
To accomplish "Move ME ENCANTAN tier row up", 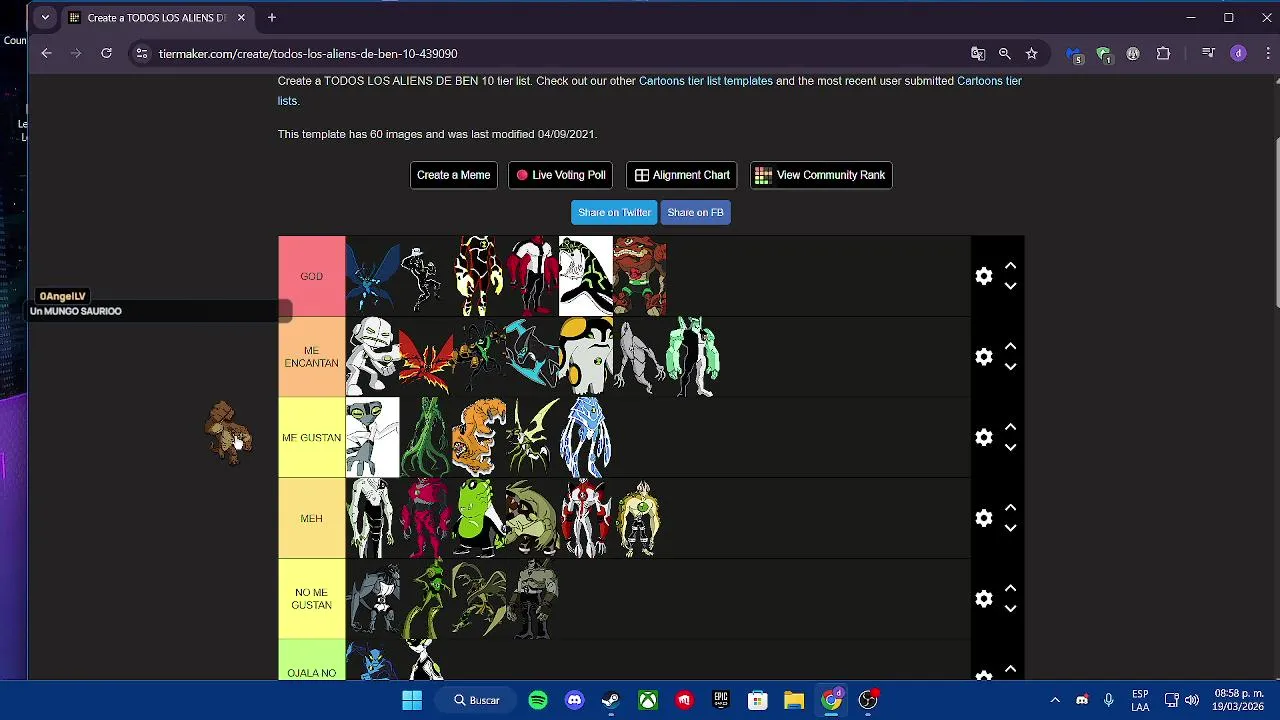I will coord(1010,347).
